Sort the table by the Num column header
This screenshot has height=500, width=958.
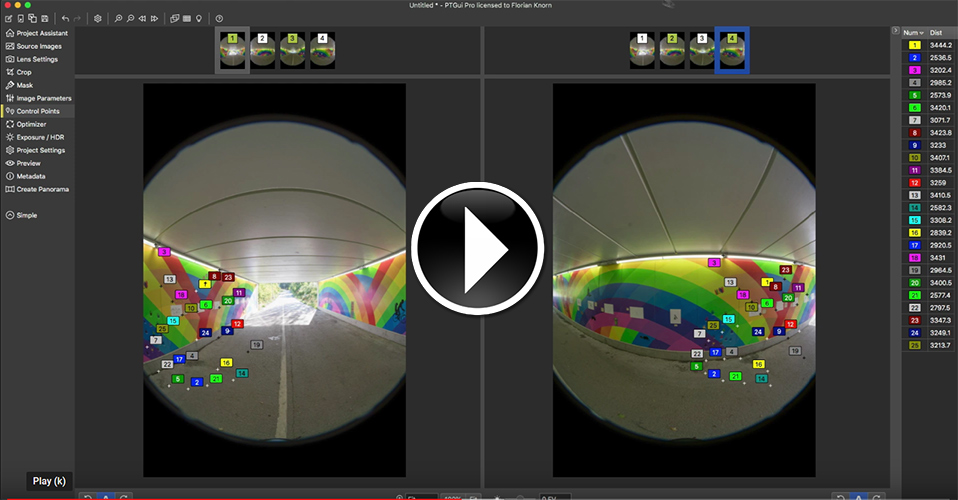(x=914, y=32)
